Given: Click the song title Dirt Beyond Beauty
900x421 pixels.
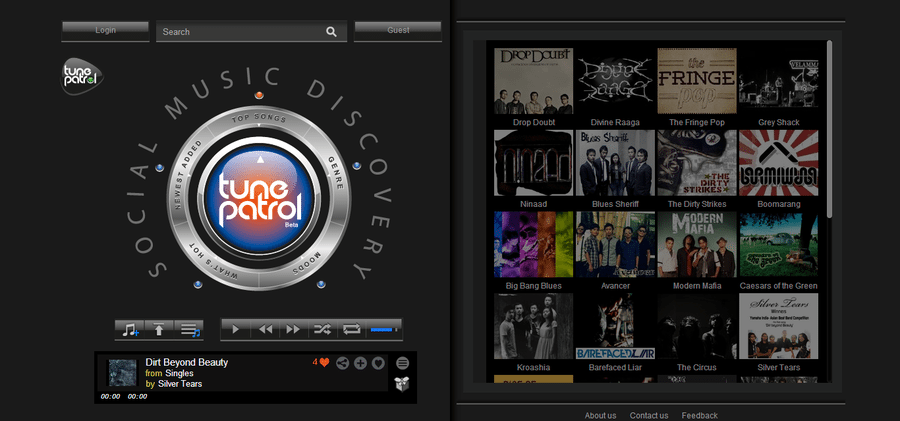Looking at the screenshot, I should tap(187, 362).
